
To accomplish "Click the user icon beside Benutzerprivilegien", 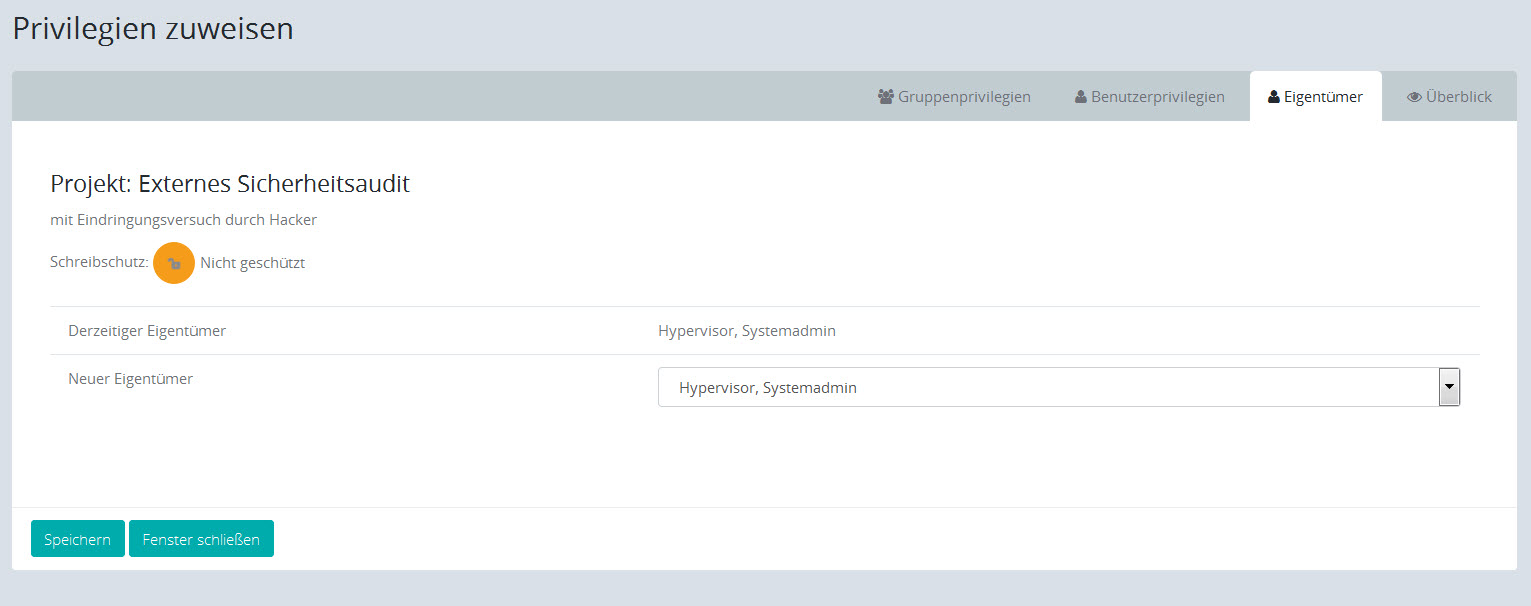I will (1081, 97).
